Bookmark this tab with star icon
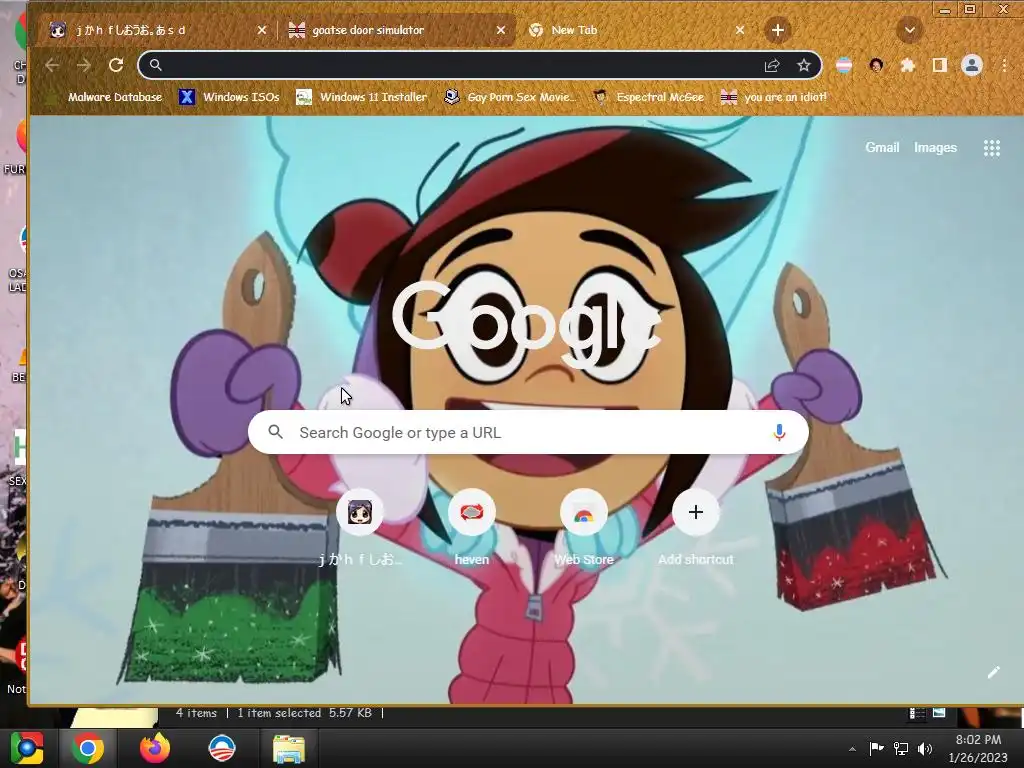Screen dimensions: 1024x768 [804, 65]
